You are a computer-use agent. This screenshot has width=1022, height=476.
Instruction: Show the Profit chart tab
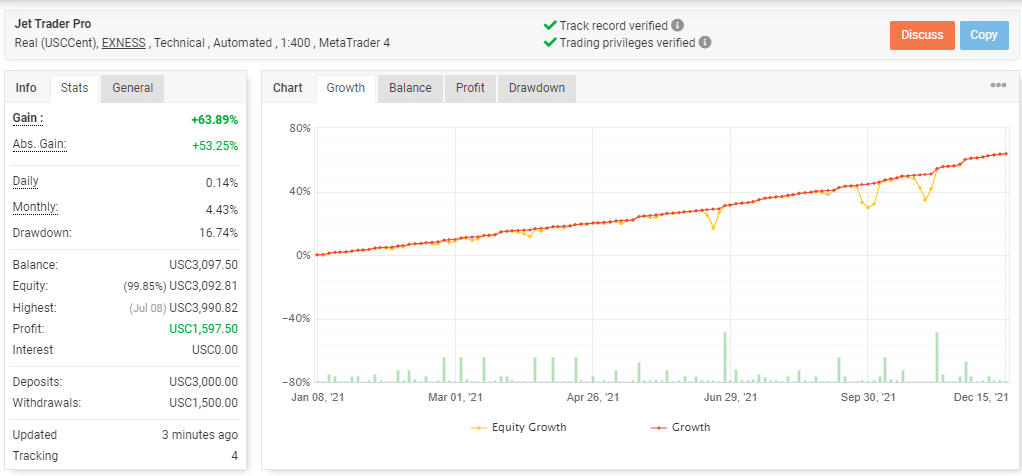[x=470, y=88]
